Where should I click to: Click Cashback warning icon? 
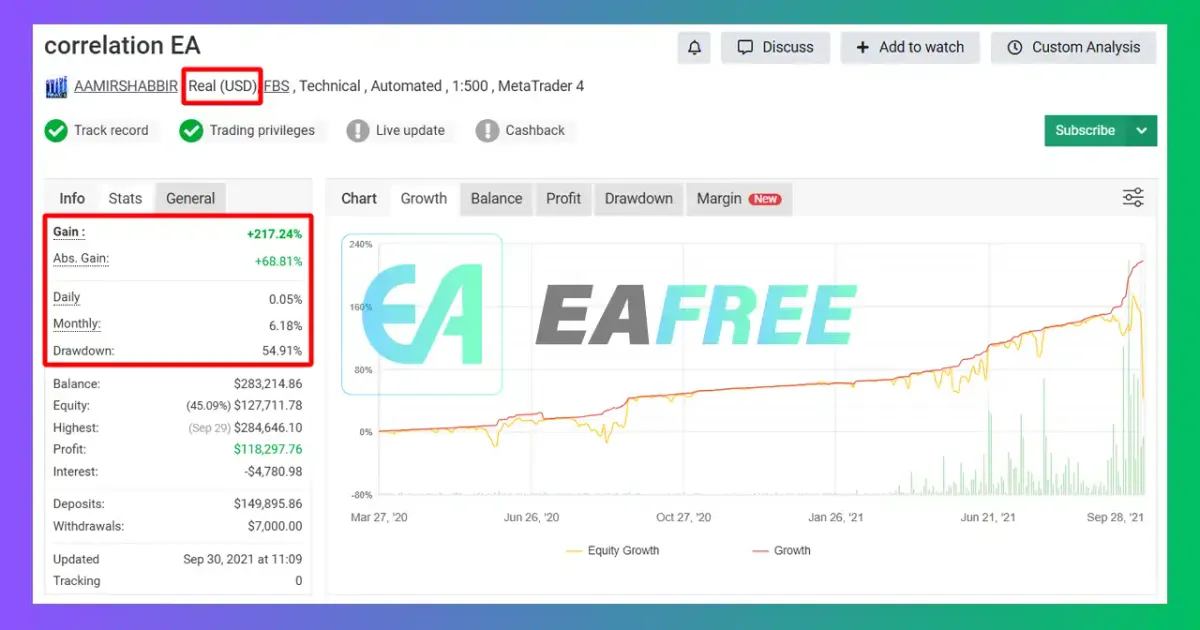487,131
